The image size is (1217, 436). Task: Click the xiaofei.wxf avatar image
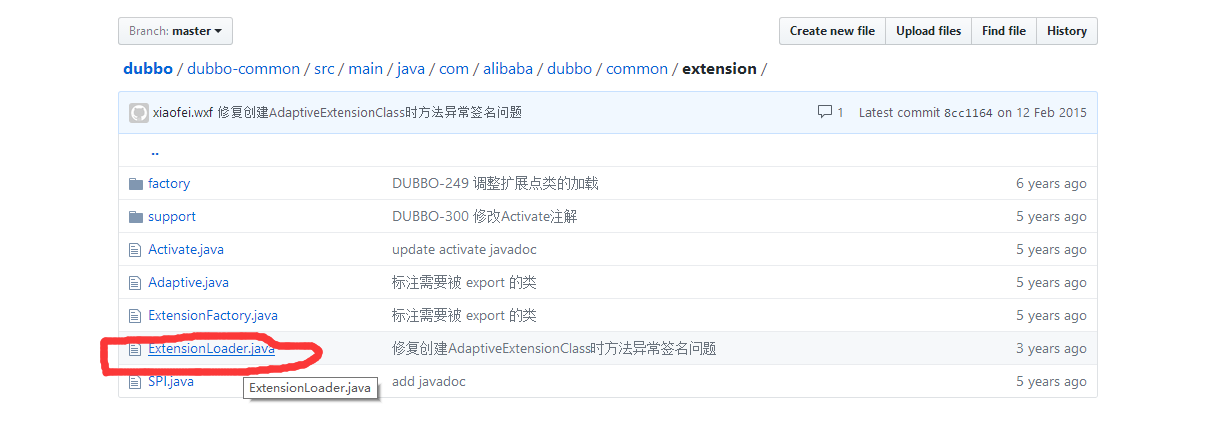pos(139,113)
